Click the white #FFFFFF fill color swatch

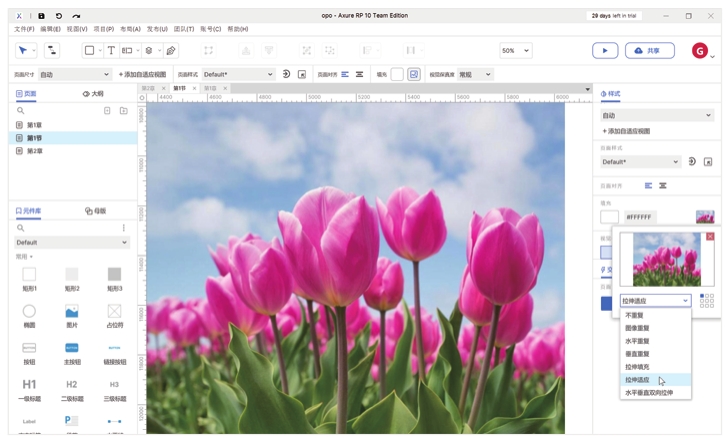[x=609, y=217]
